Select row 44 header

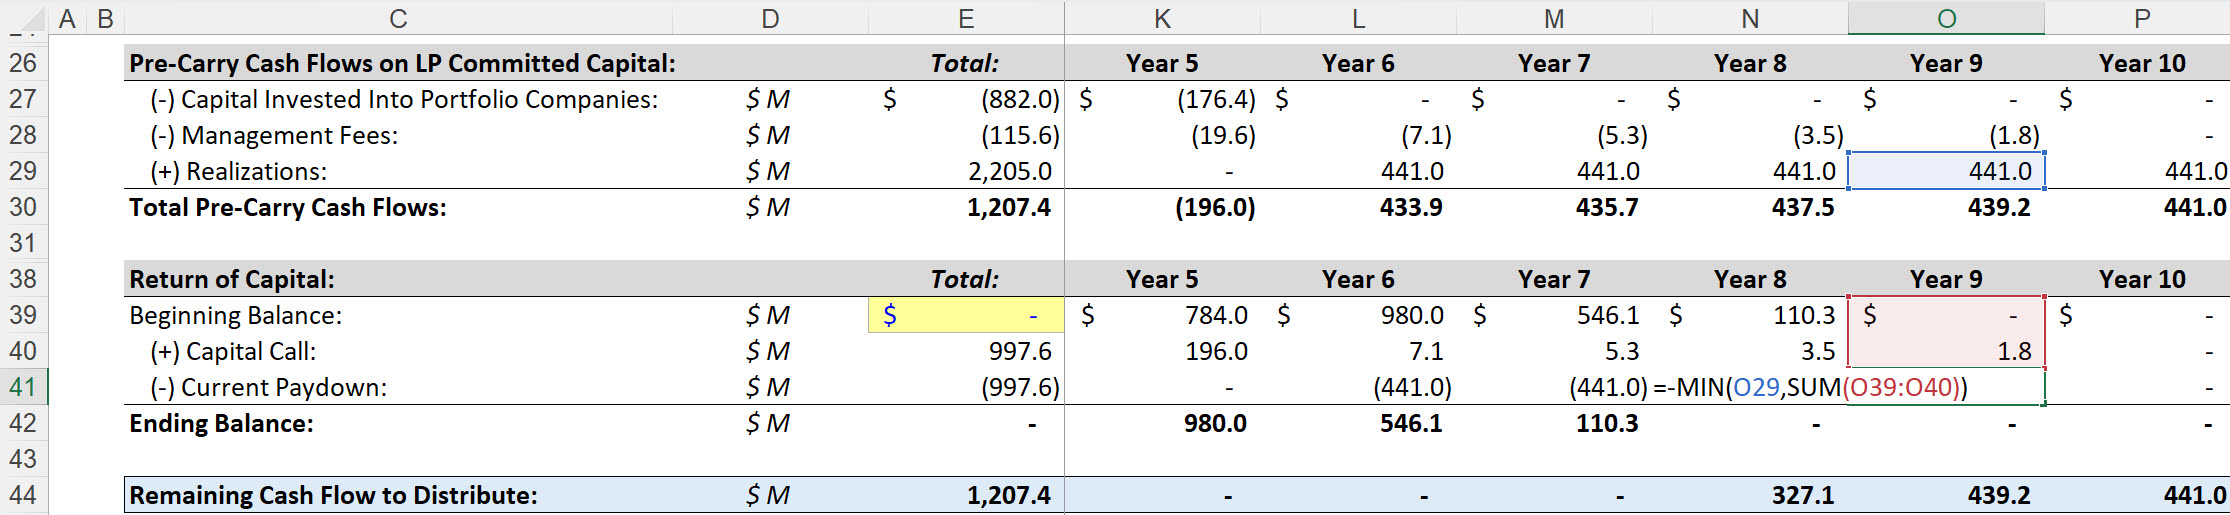click(x=23, y=495)
